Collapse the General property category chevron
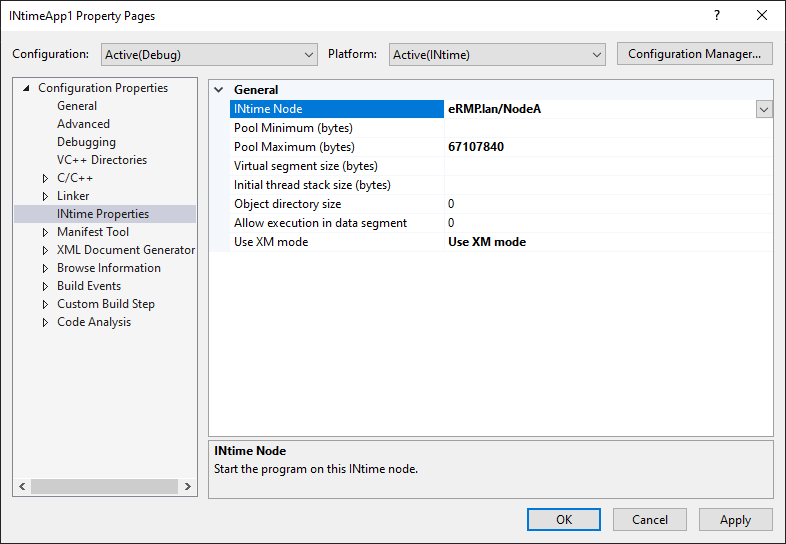The width and height of the screenshot is (786, 544). (x=219, y=90)
